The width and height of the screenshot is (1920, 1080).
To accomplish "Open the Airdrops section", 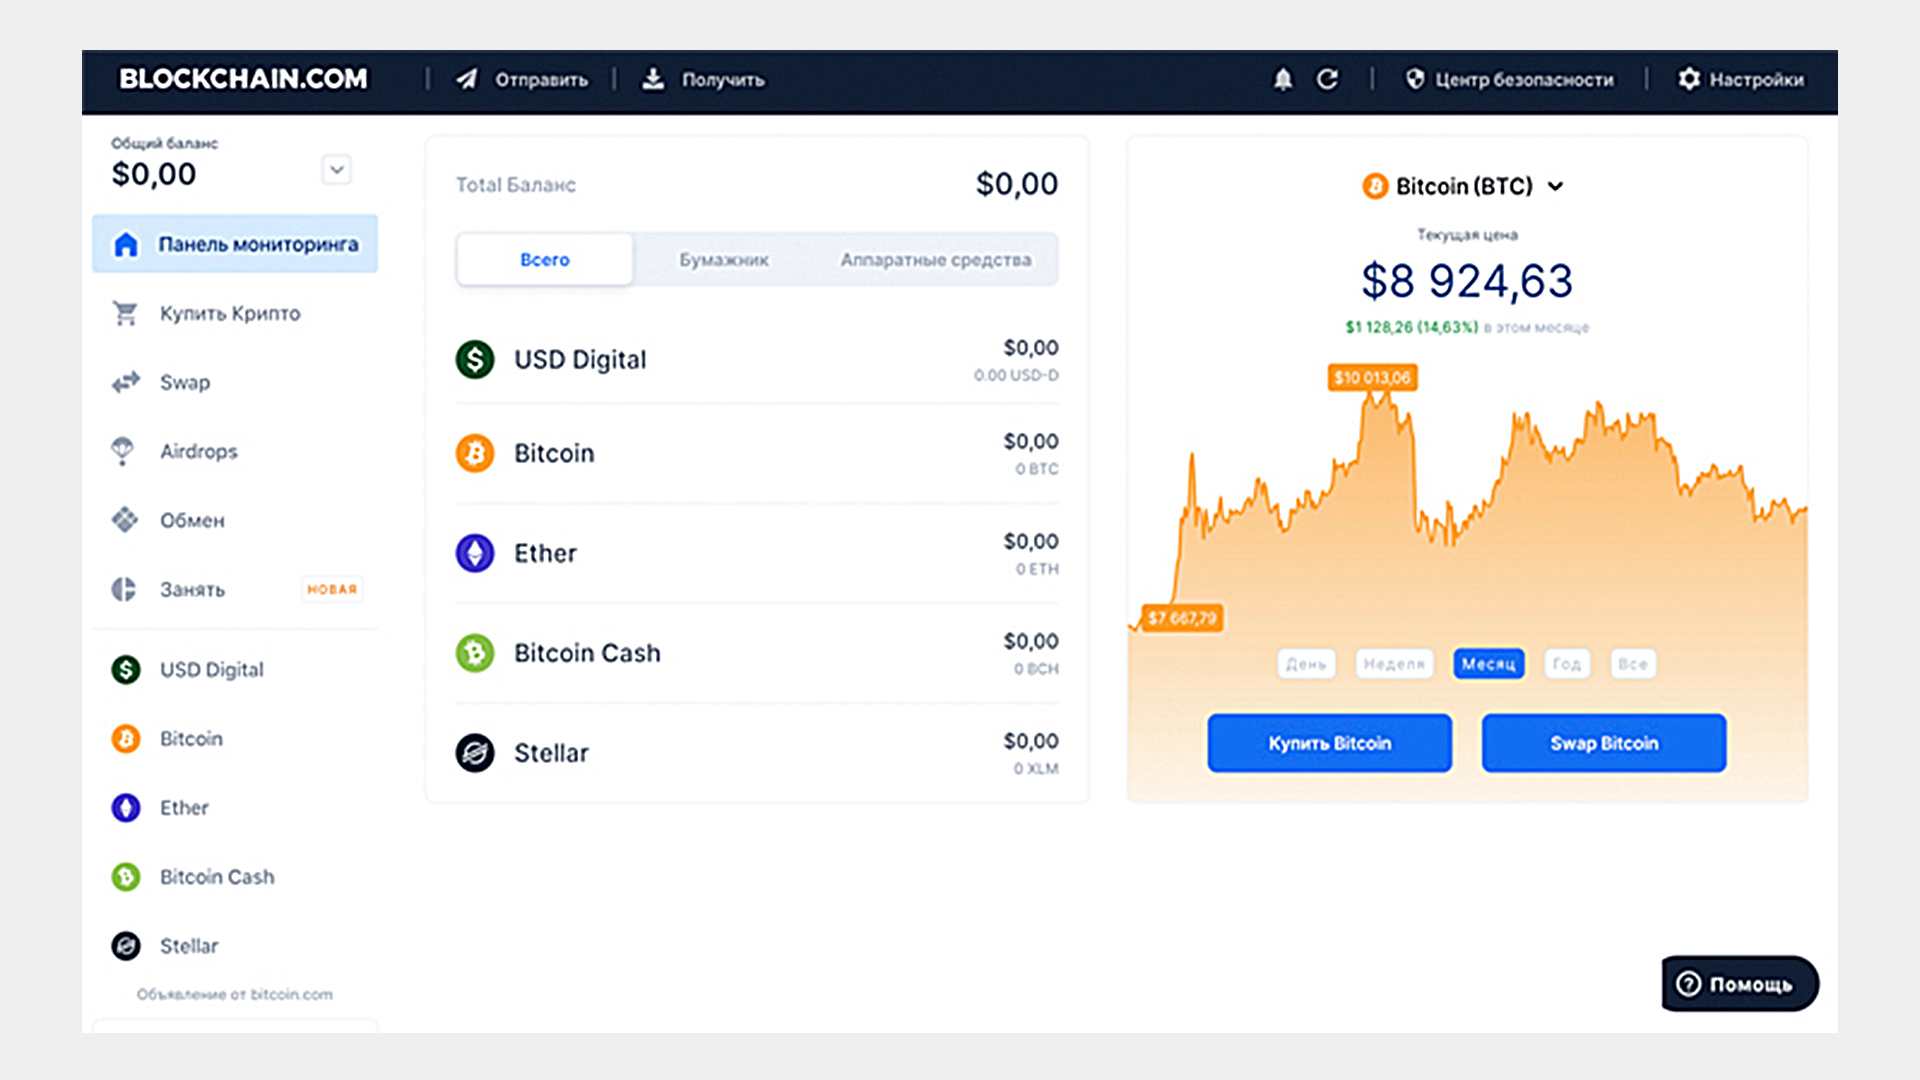I will click(x=198, y=451).
